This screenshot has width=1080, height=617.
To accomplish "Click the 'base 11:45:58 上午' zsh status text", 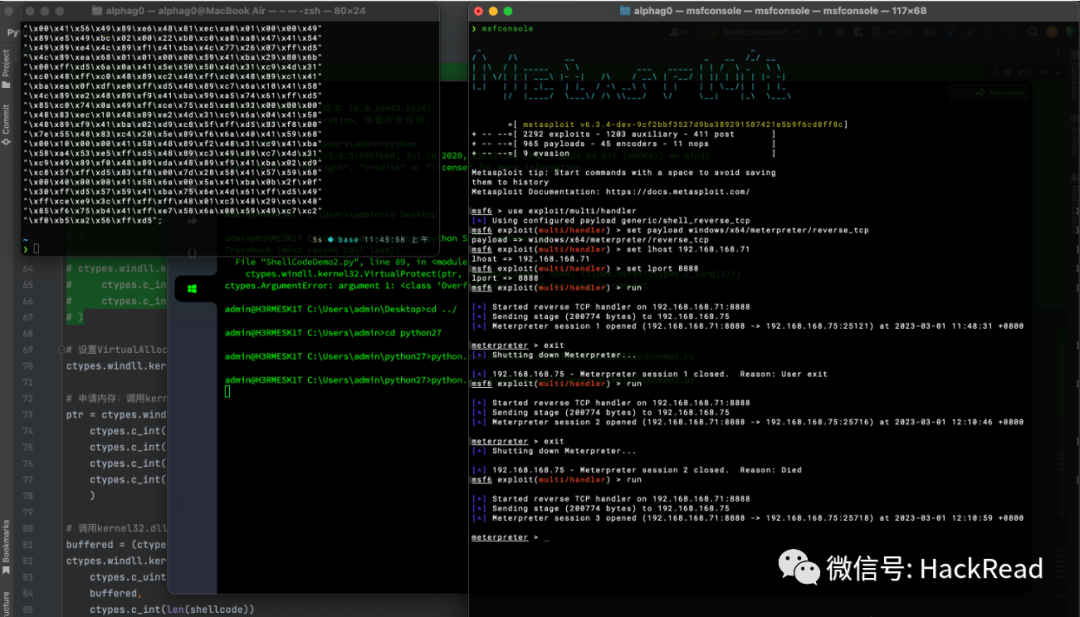I will click(x=382, y=240).
